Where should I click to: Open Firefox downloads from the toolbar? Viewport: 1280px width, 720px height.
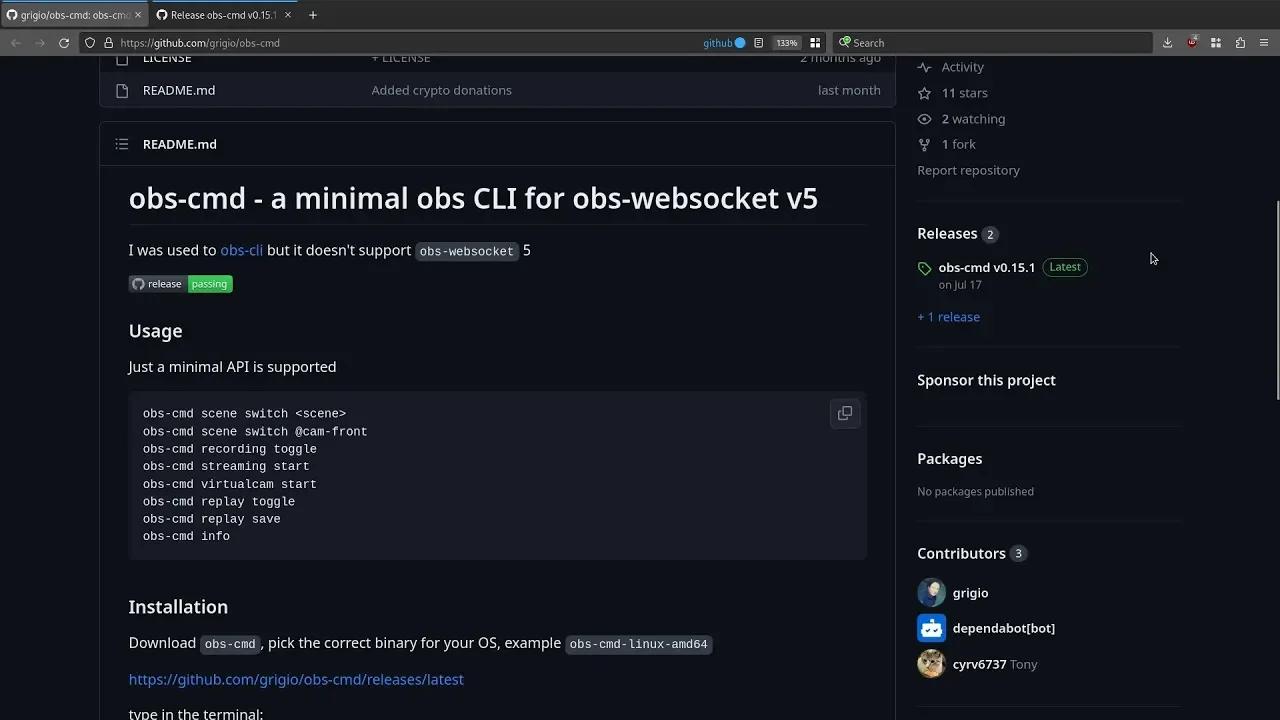pyautogui.click(x=1167, y=42)
